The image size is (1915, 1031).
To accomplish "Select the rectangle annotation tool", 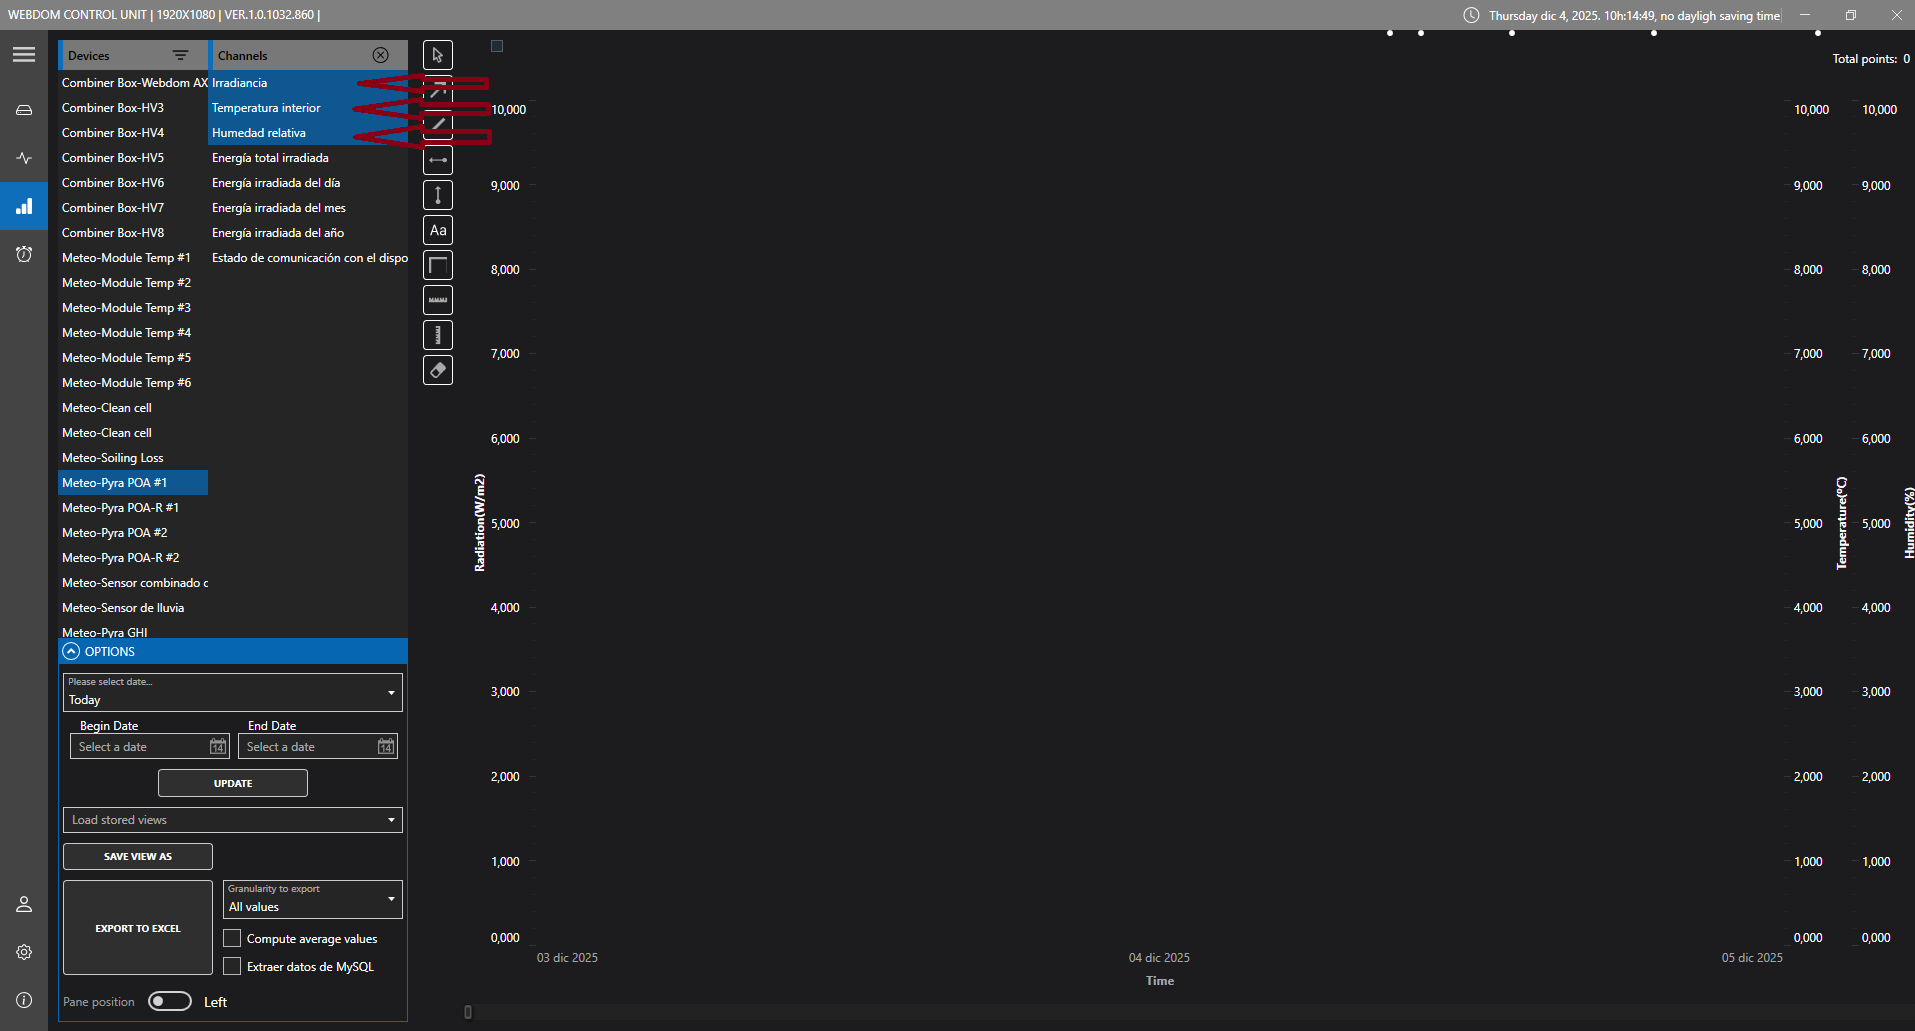I will coord(438,265).
